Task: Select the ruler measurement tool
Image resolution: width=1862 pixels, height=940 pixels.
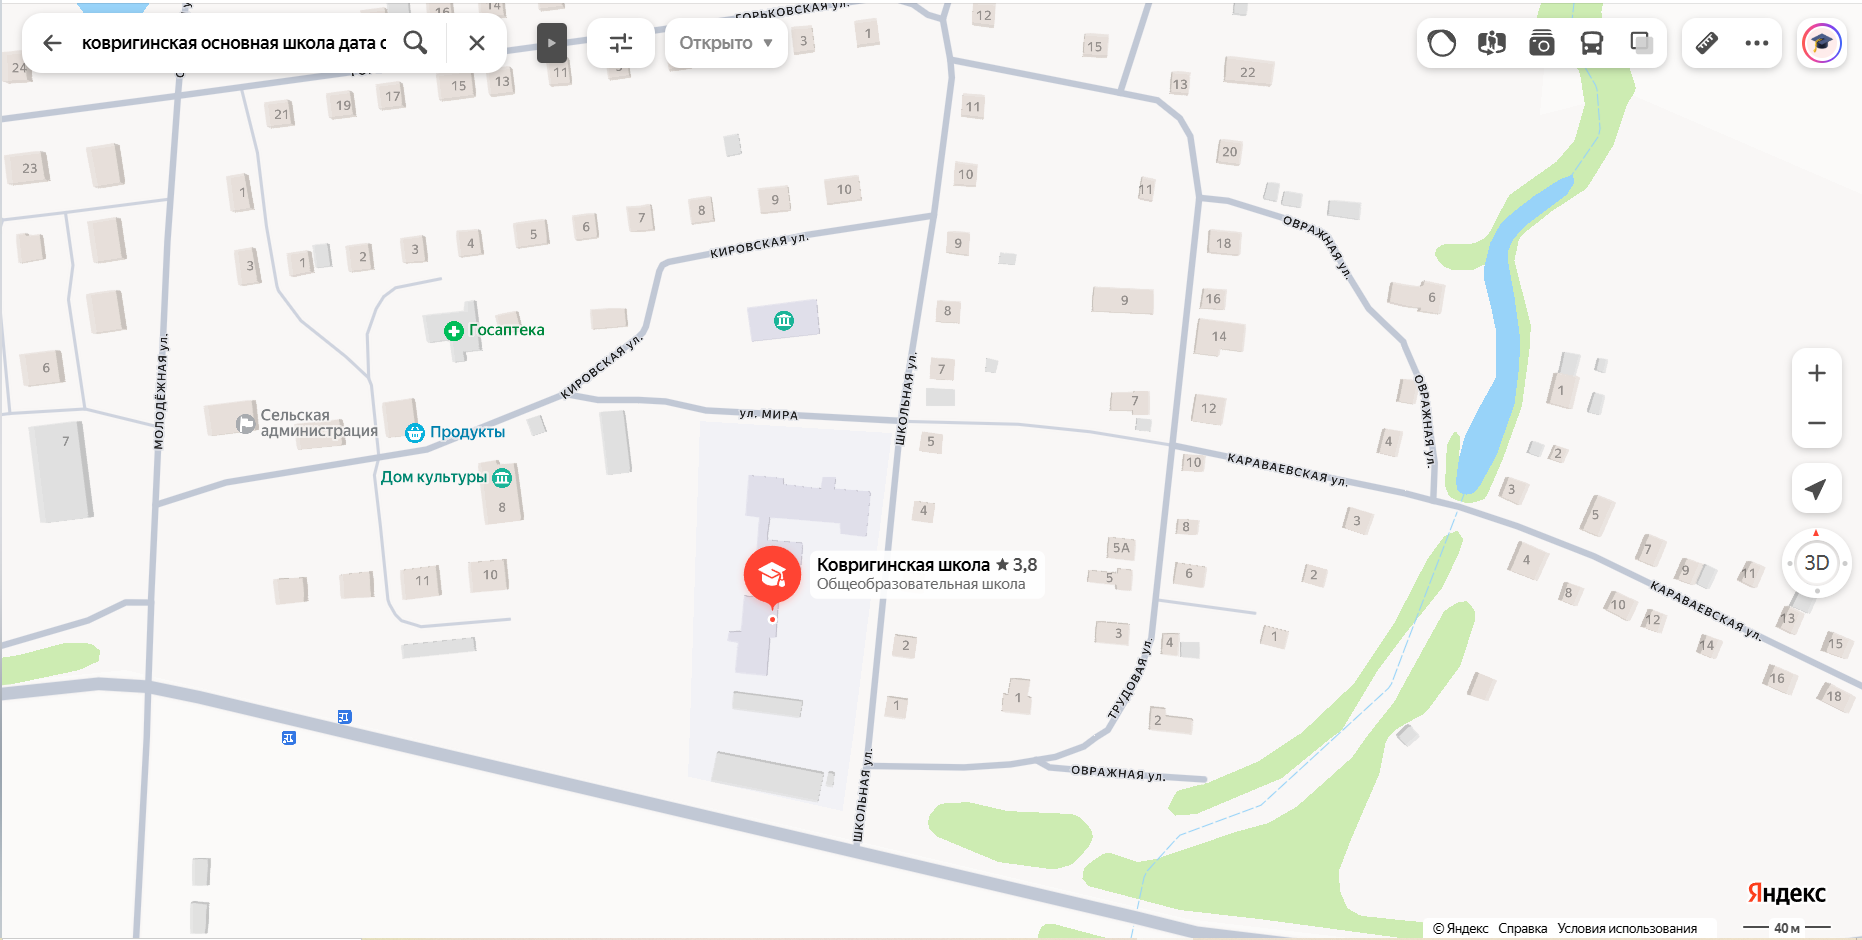Action: coord(1707,43)
